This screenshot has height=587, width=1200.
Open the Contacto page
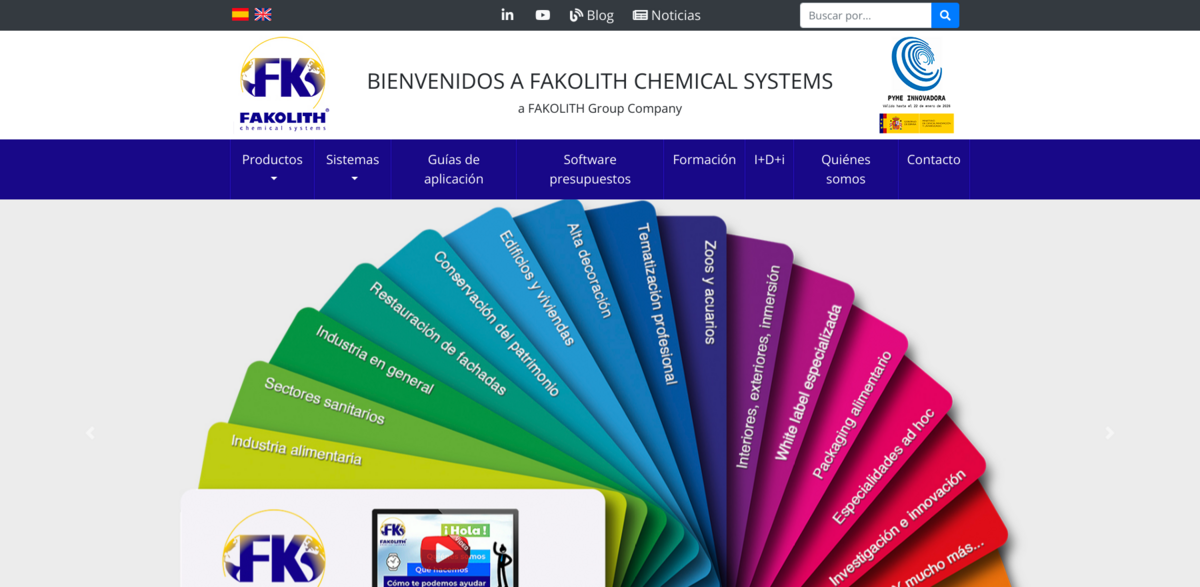(x=932, y=159)
